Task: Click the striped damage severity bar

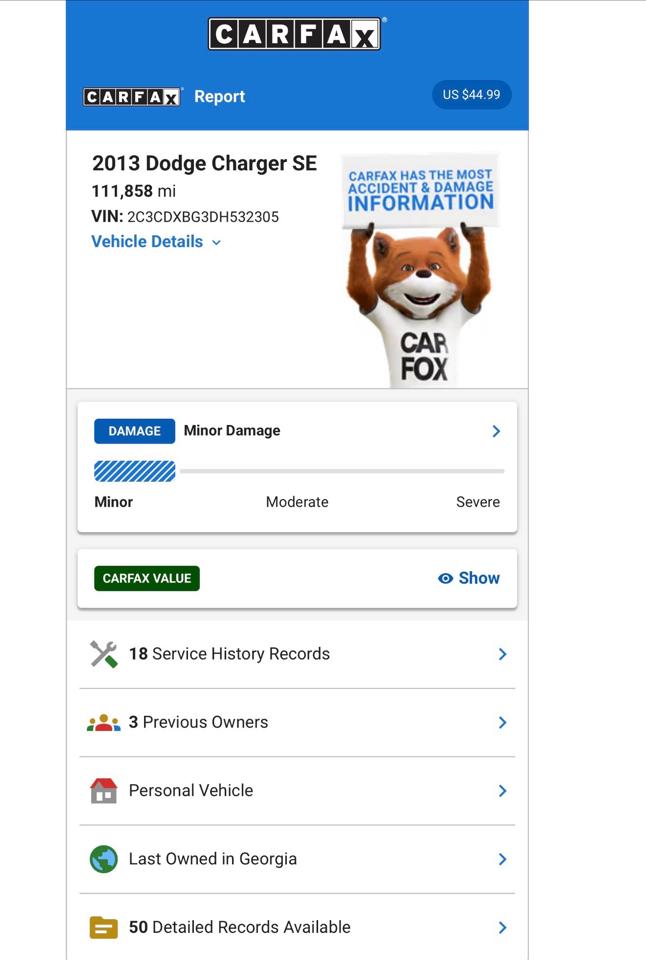Action: click(135, 471)
